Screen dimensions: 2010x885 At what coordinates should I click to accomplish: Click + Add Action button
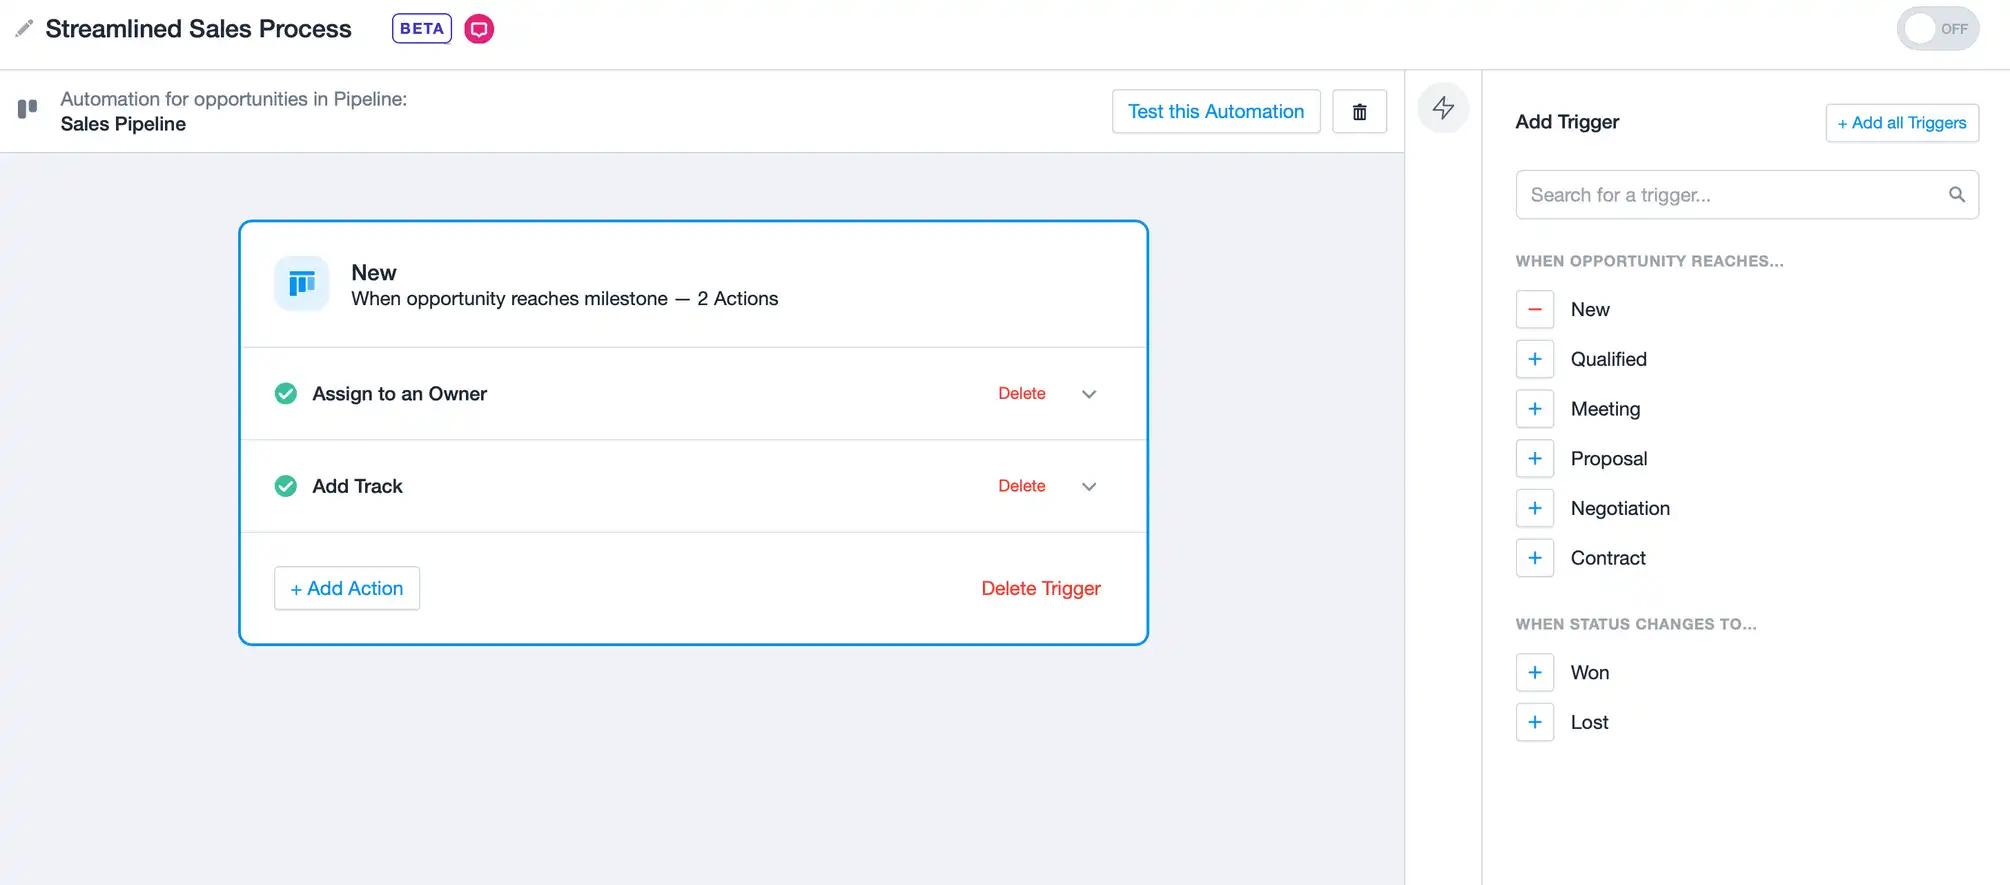347,589
